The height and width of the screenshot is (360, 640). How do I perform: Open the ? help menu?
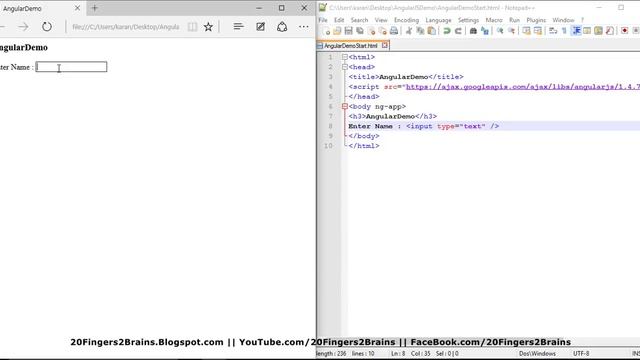pos(582,20)
